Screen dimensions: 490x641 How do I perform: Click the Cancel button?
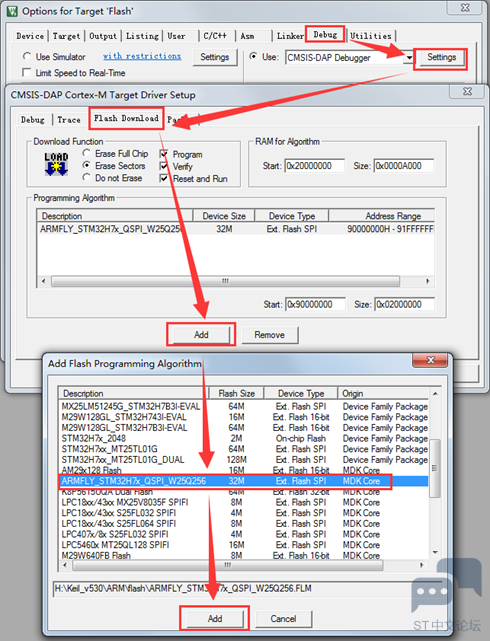click(283, 619)
